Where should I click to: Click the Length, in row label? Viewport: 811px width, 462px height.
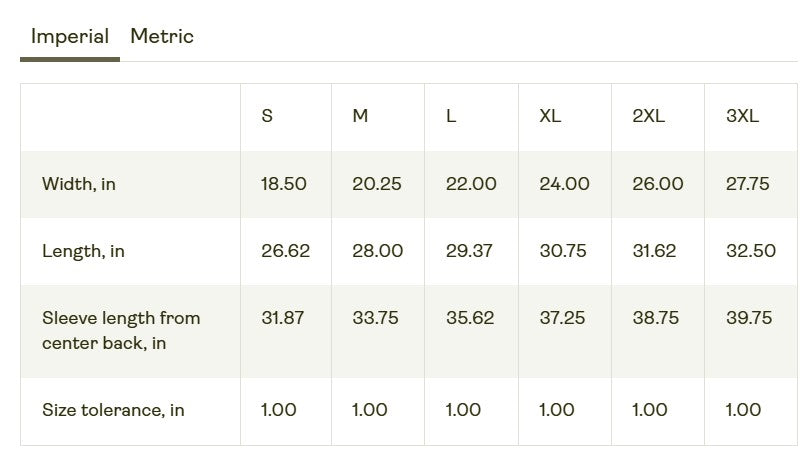coord(83,251)
